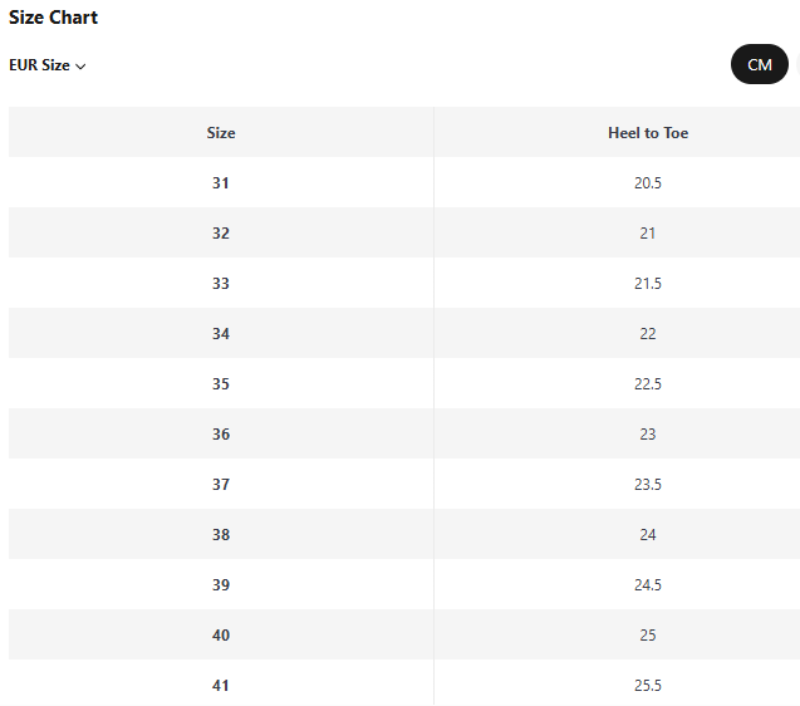Click the 22.5 heel to toe value

[647, 384]
